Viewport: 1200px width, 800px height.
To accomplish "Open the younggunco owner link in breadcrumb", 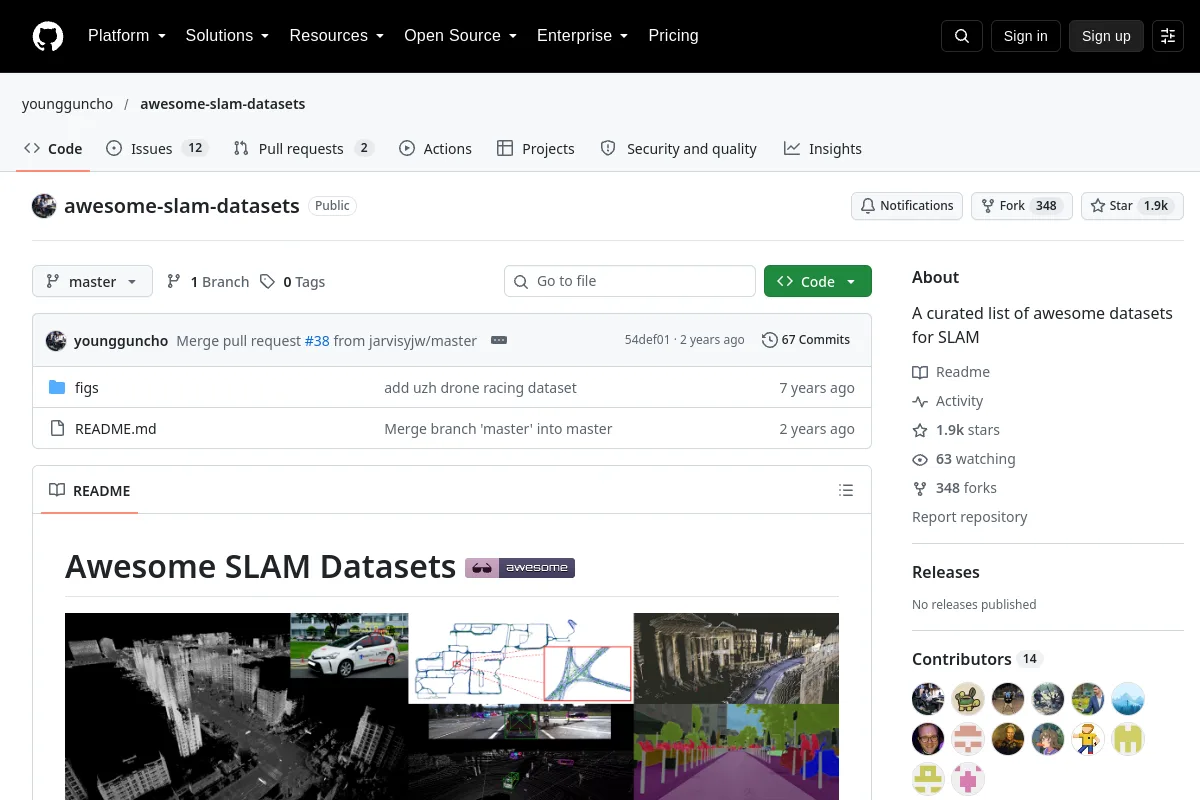I will pyautogui.click(x=67, y=104).
